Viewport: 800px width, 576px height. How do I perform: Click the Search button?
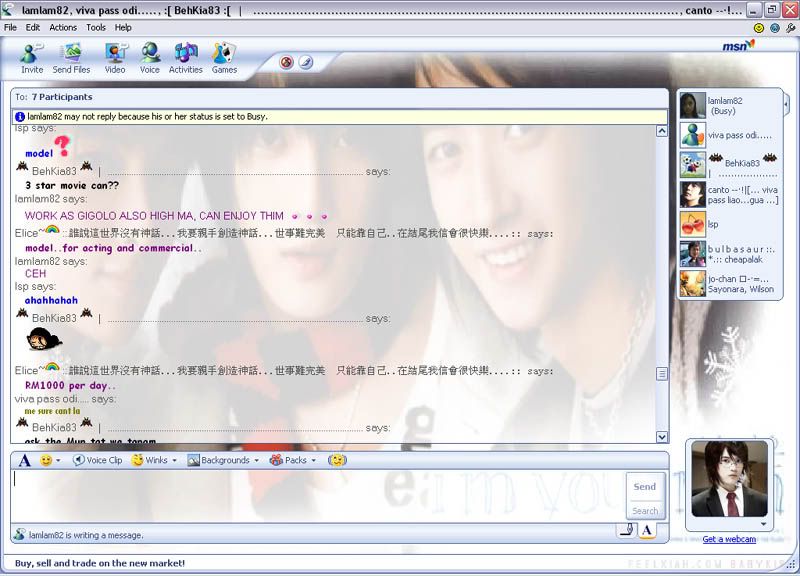645,511
